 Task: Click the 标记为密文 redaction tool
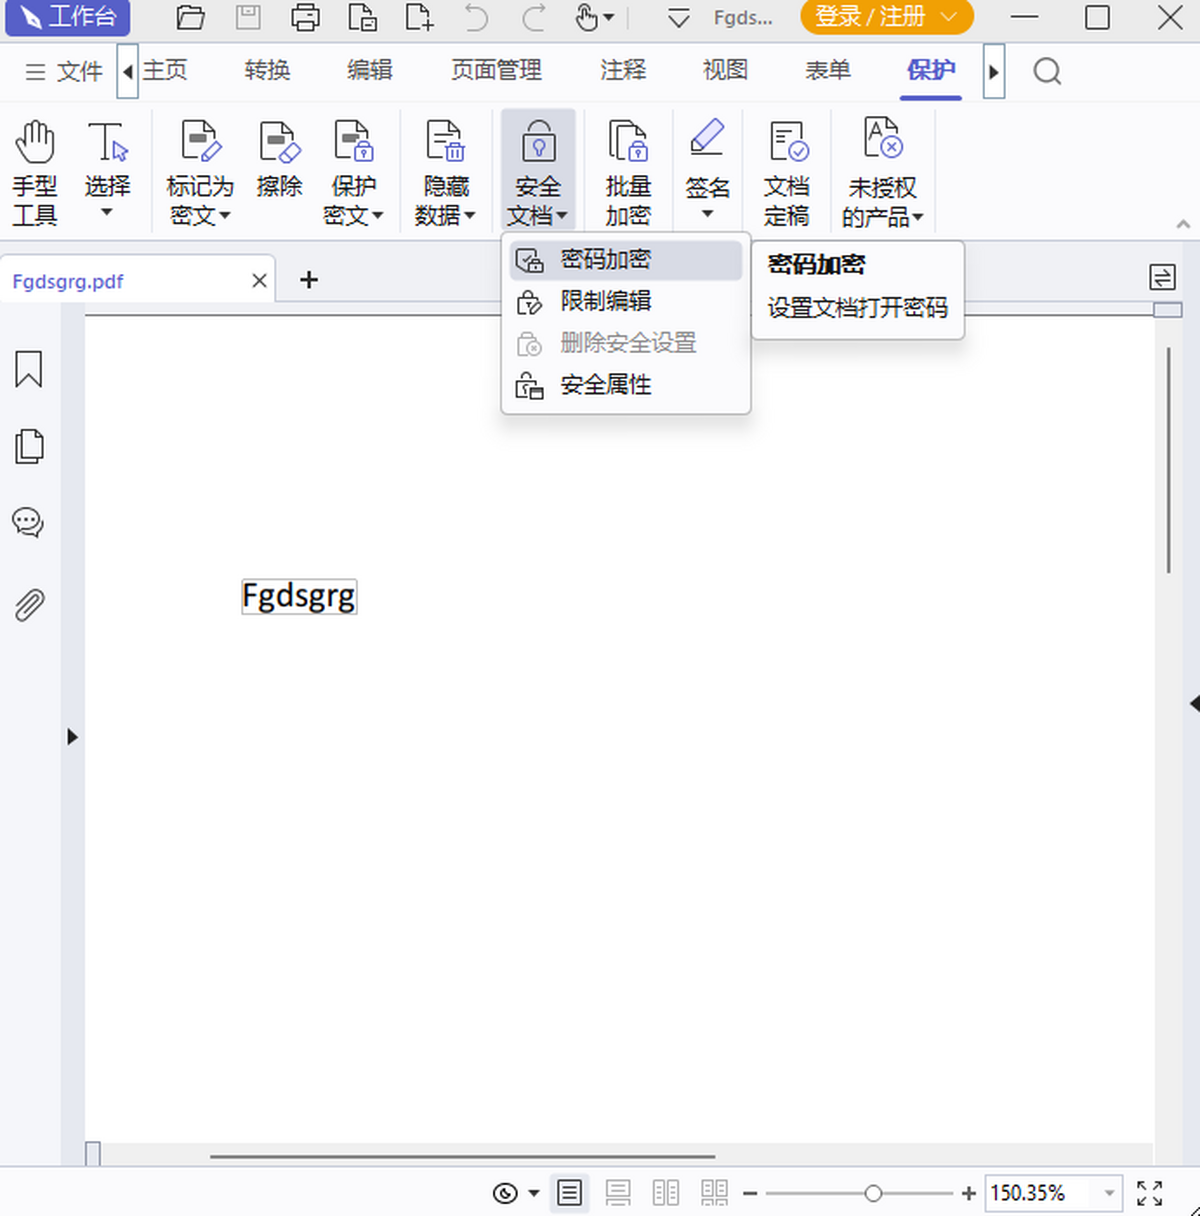(x=198, y=170)
